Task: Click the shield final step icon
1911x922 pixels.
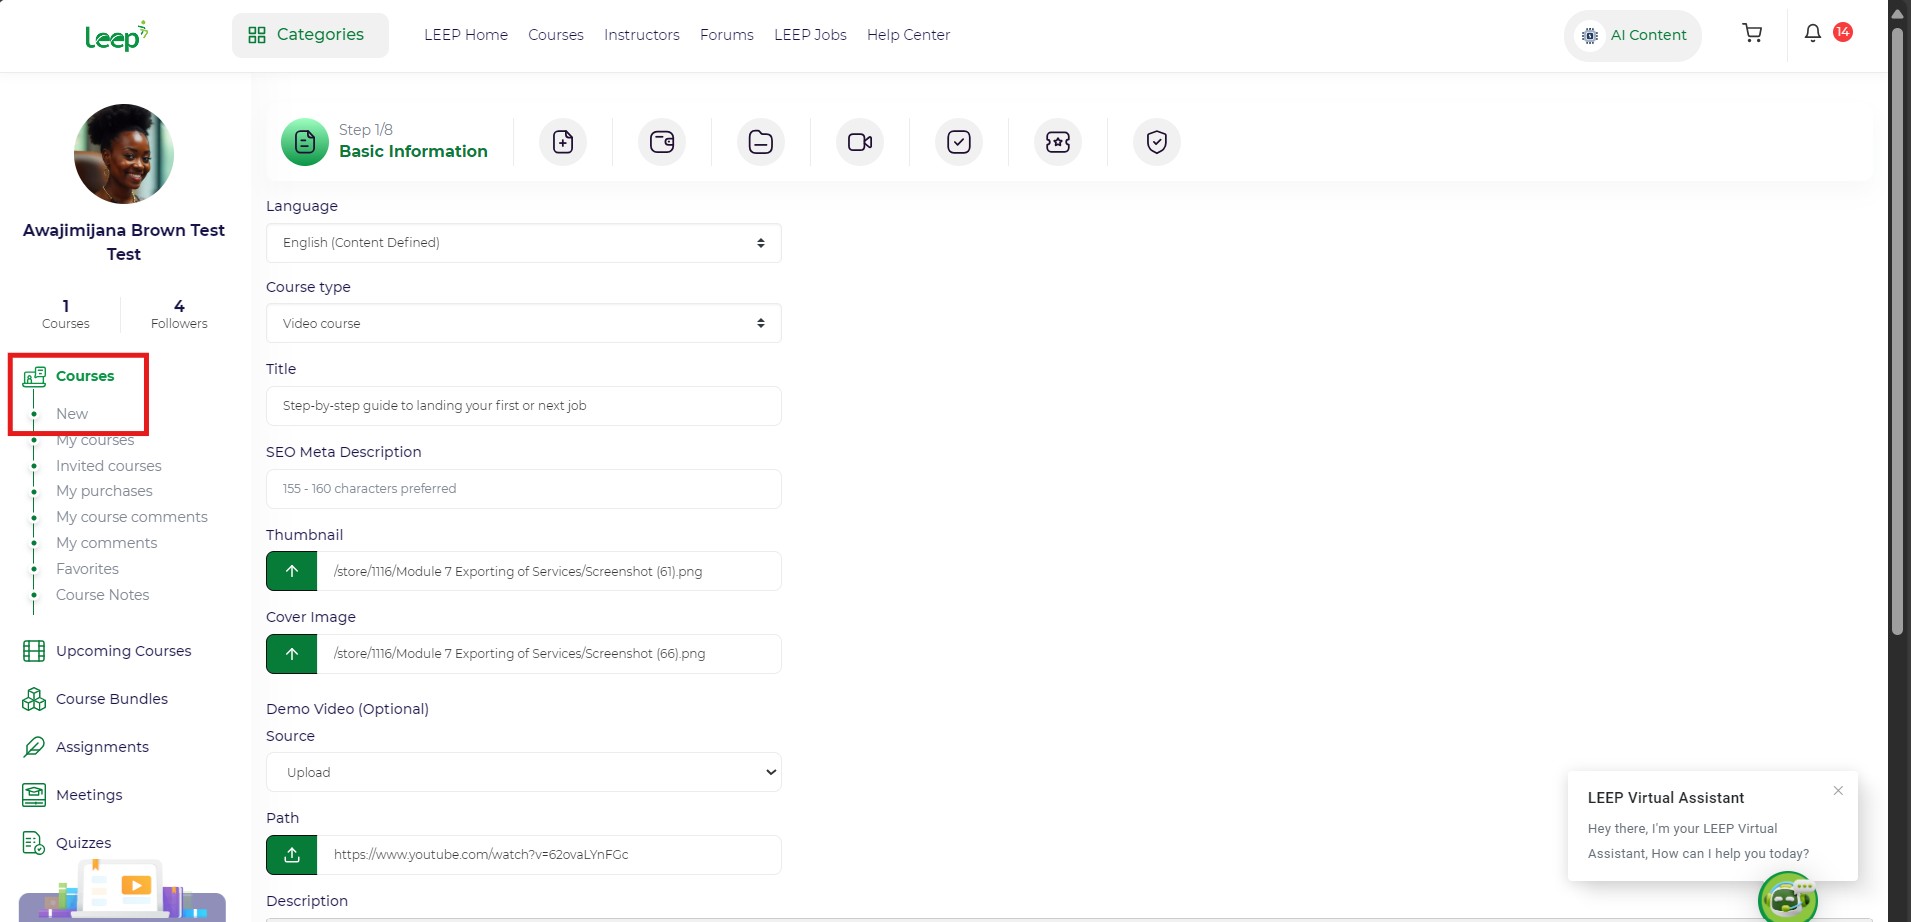Action: click(1156, 142)
